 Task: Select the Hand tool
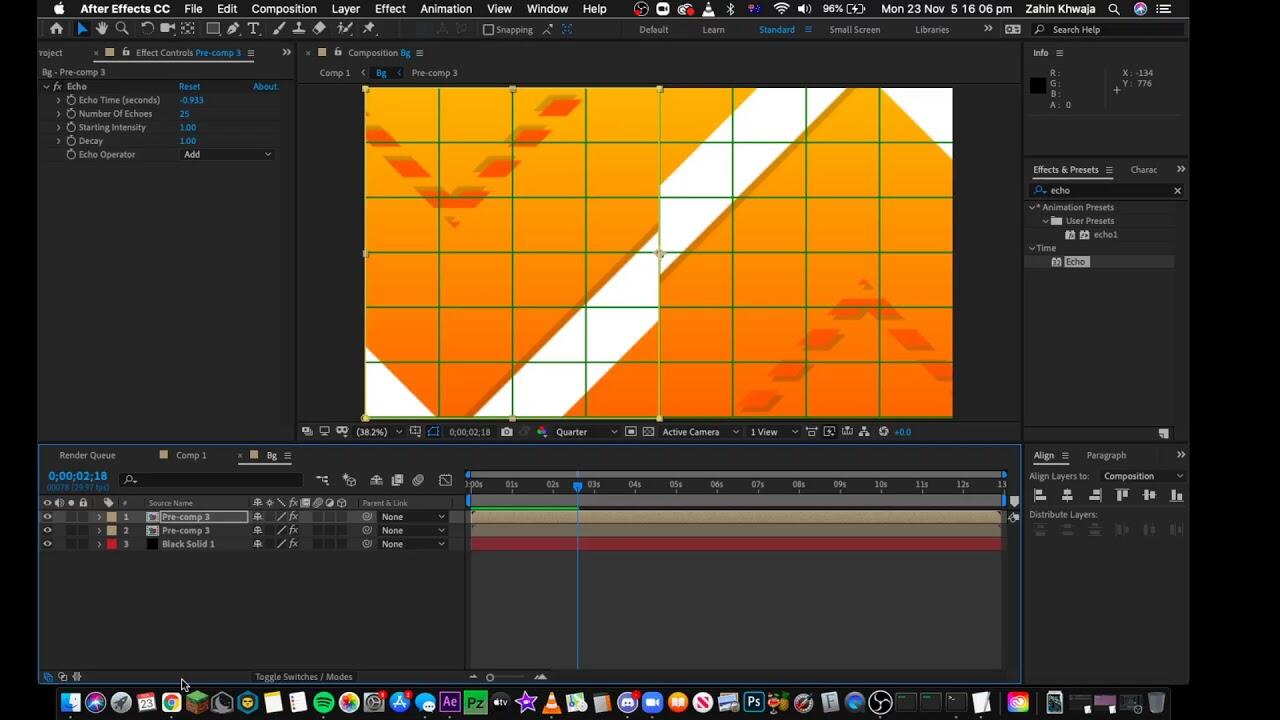coord(101,29)
